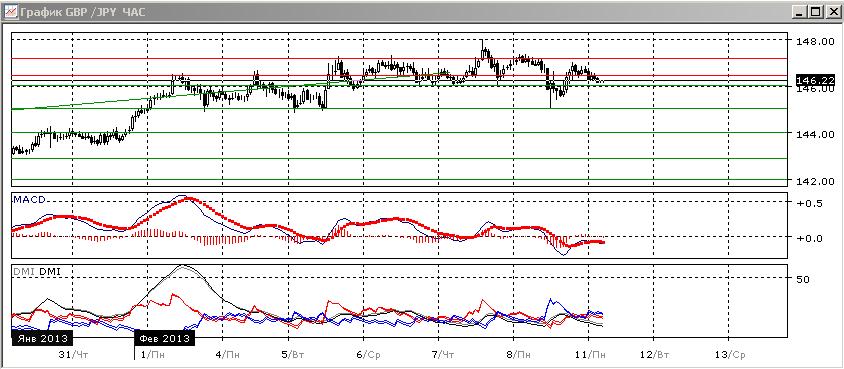Select the 'Янв 2013' month marker
Image resolution: width=844 pixels, height=369 pixels.
tap(42, 338)
